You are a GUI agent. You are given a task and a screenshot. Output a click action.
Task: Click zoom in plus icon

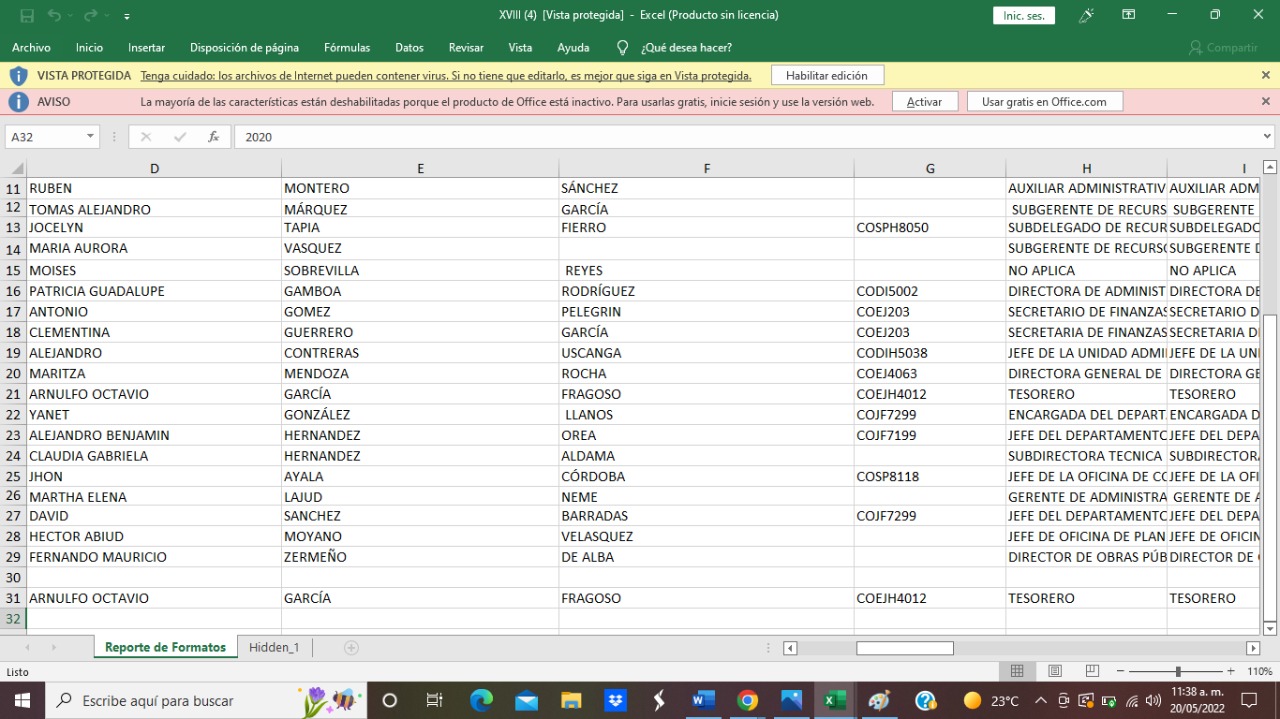(x=1230, y=672)
